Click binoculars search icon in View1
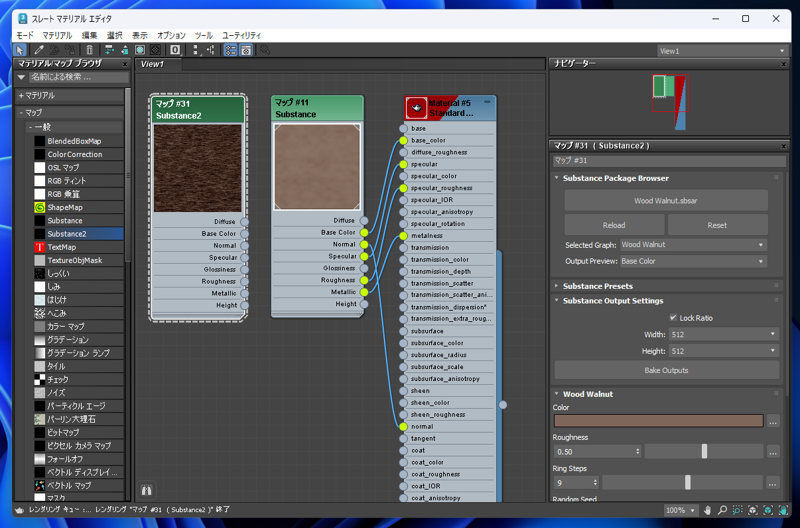 tap(147, 490)
